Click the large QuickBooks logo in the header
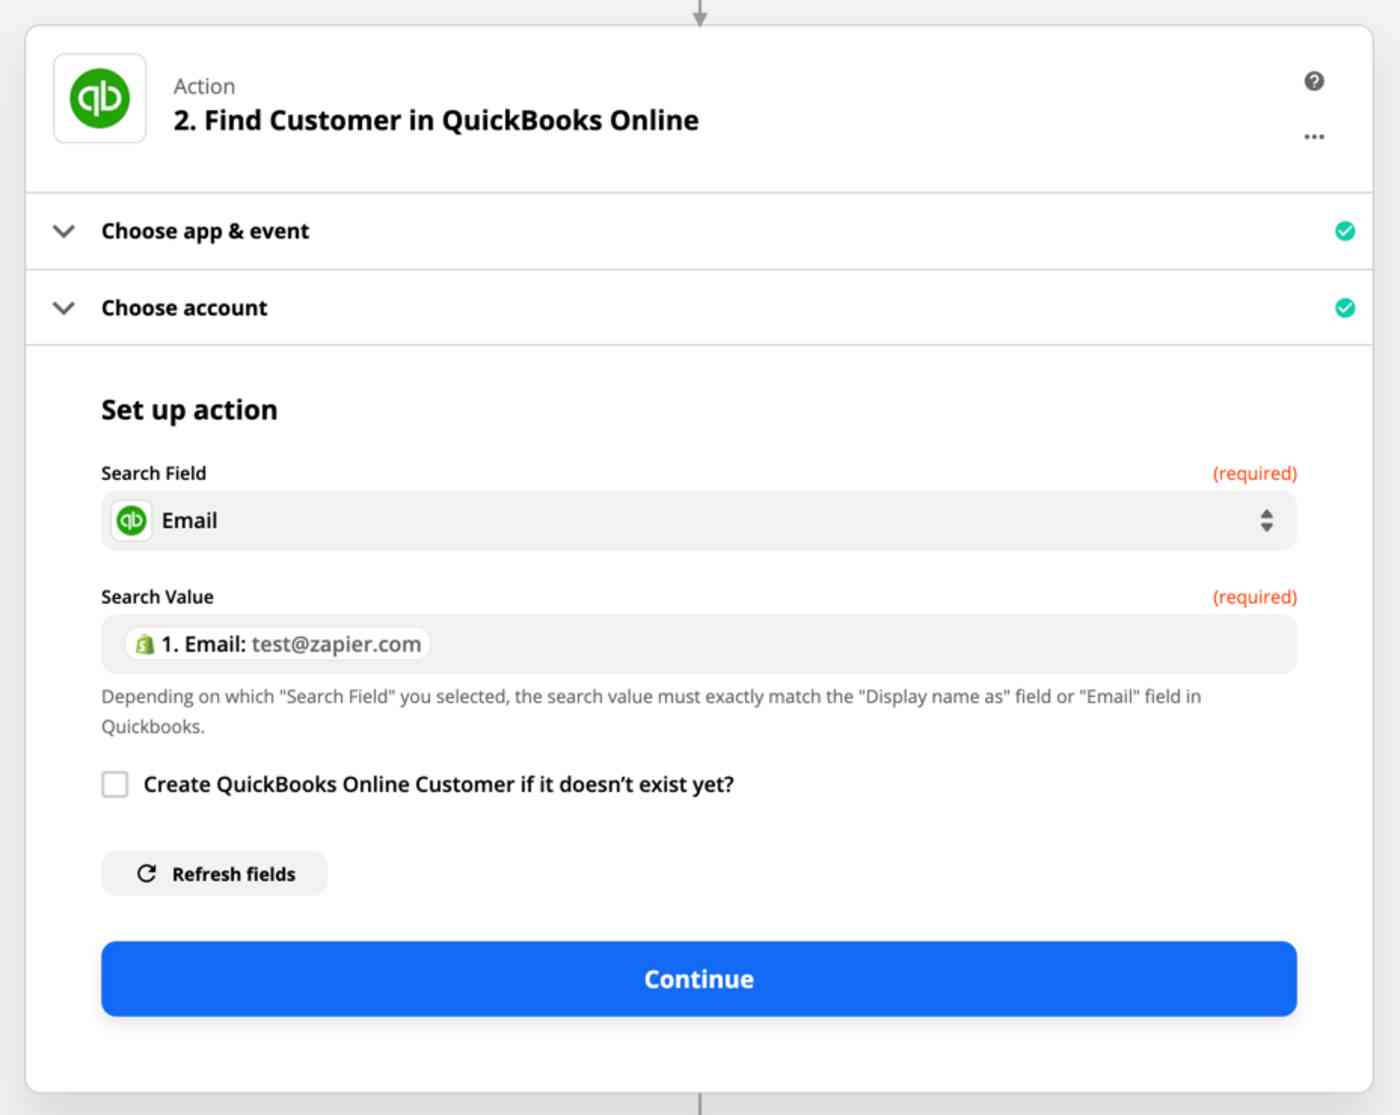Image resolution: width=1400 pixels, height=1115 pixels. click(99, 98)
